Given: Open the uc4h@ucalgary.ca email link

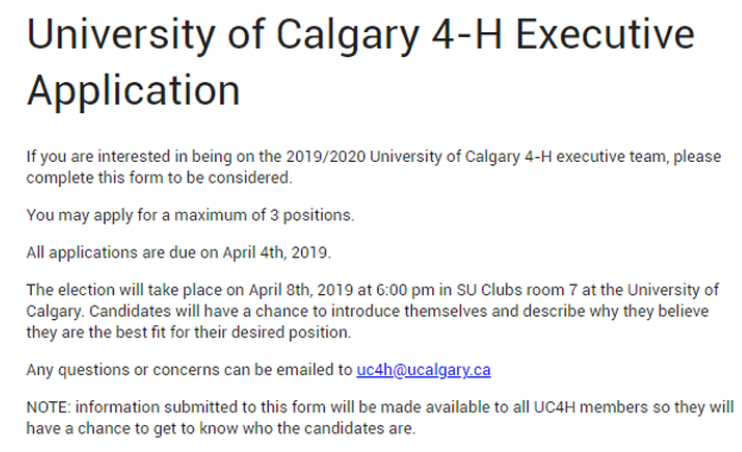Looking at the screenshot, I should tap(424, 370).
